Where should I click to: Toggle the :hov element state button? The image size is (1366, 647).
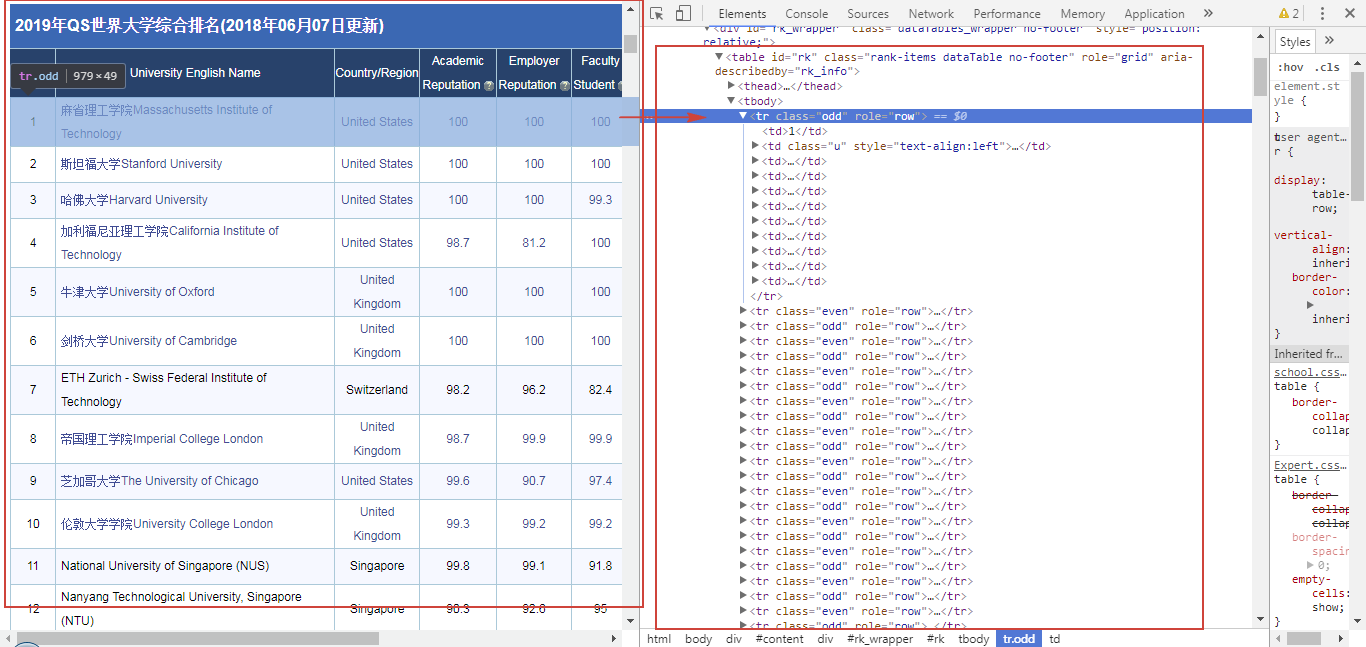click(1291, 67)
